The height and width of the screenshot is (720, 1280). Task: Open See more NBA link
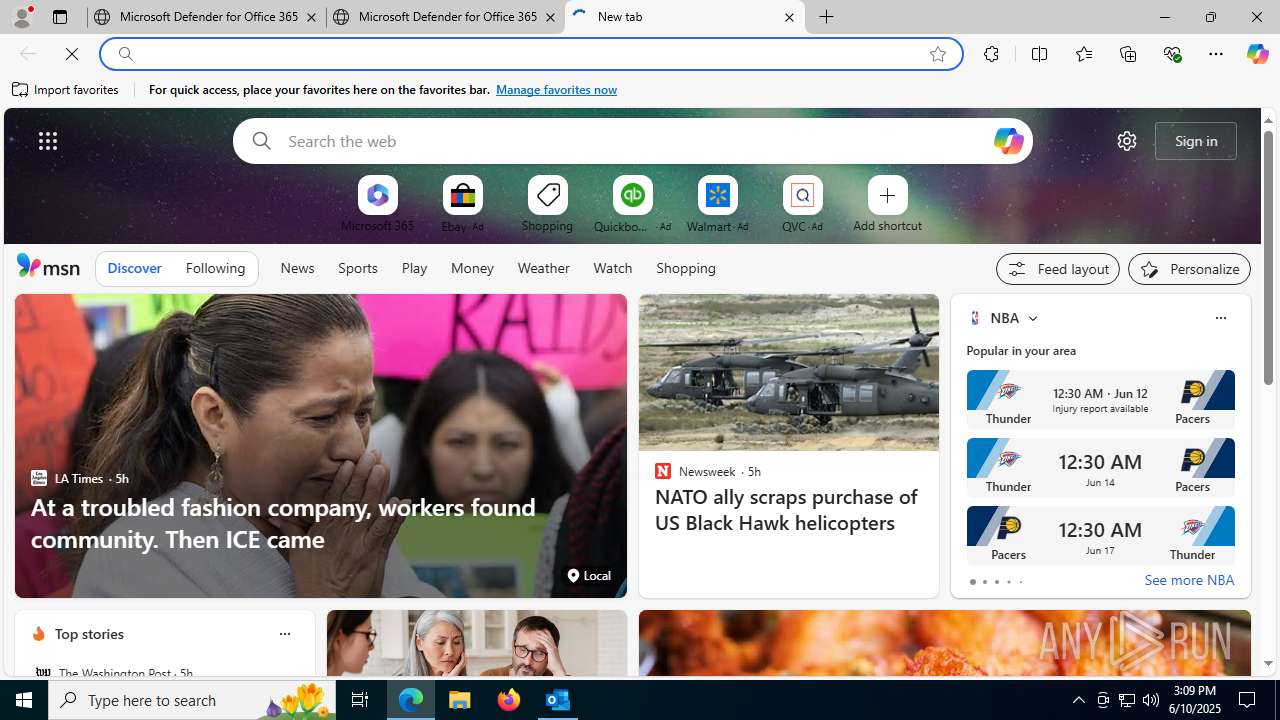(1189, 580)
